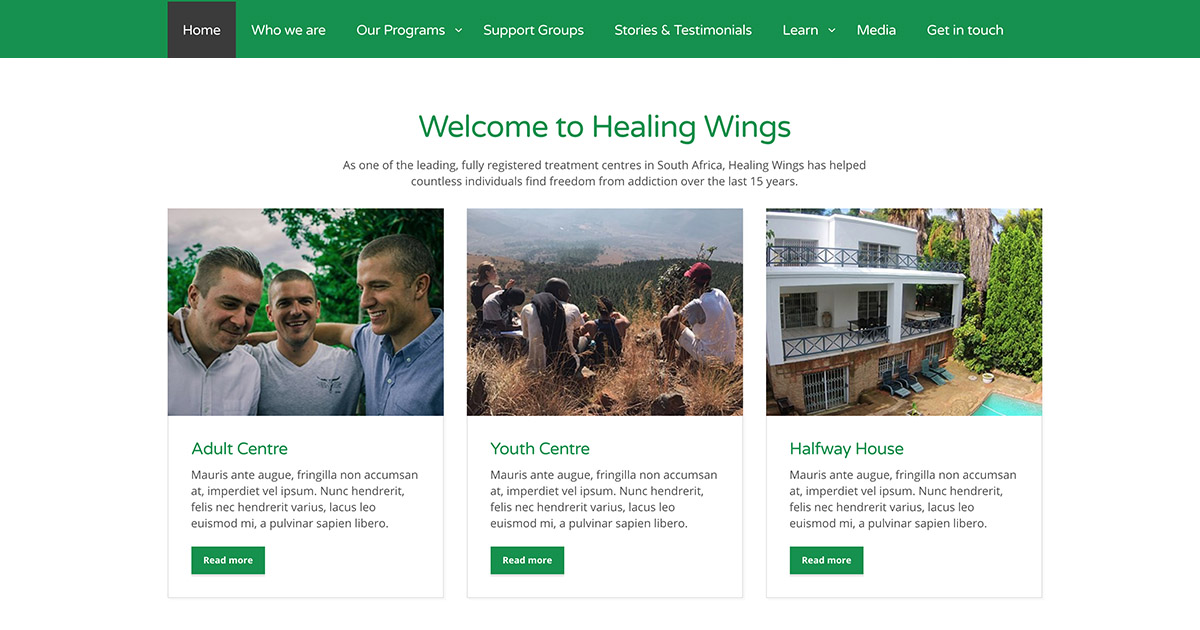Click the Adult Centre photo
This screenshot has width=1200, height=630.
pyautogui.click(x=305, y=311)
